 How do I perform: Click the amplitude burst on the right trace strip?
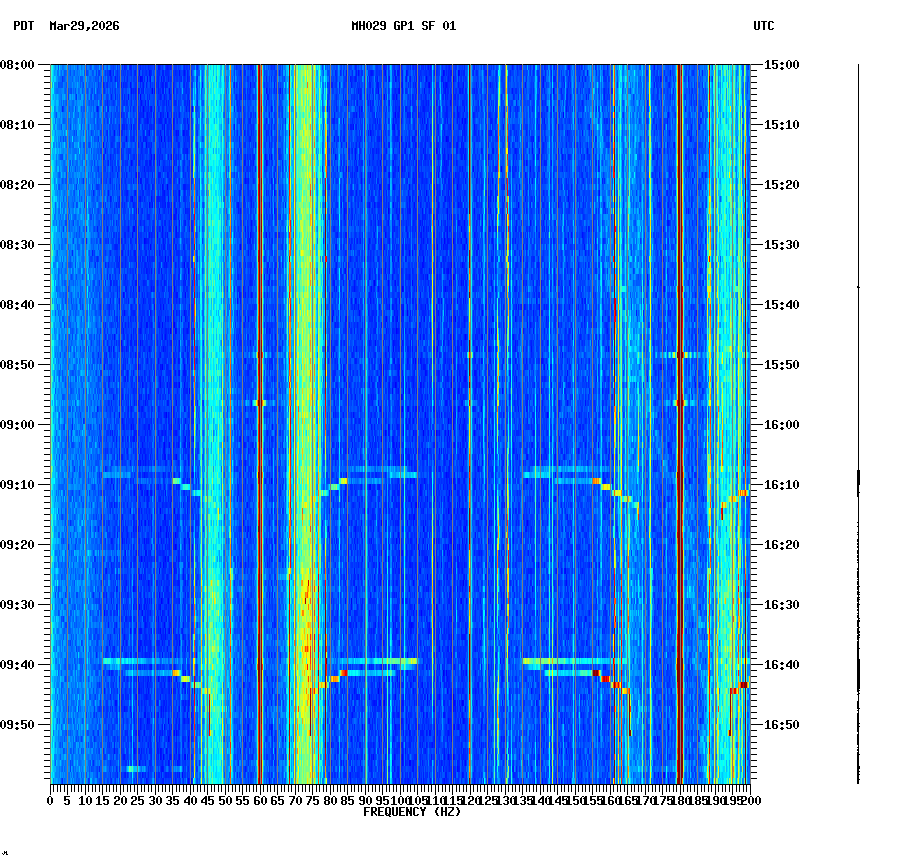(x=857, y=480)
